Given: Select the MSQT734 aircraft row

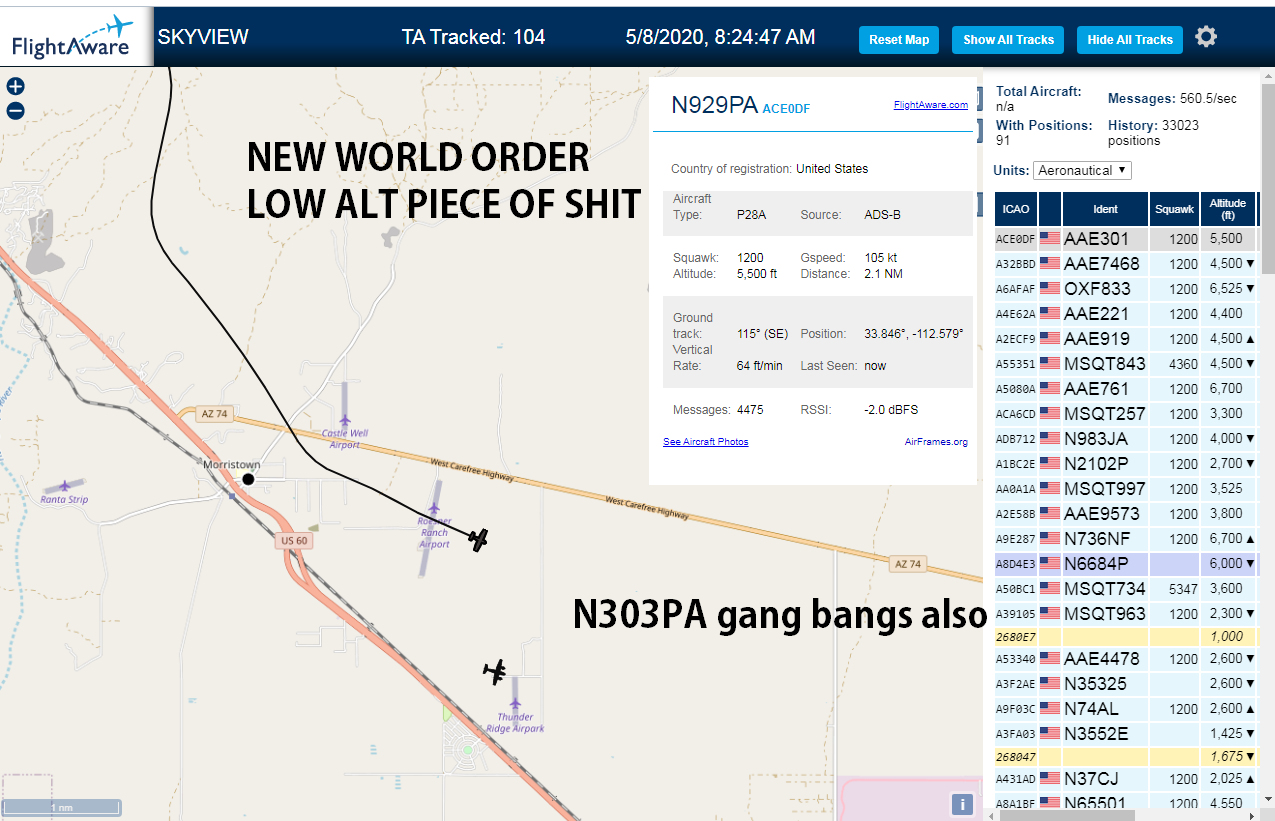Looking at the screenshot, I should pos(1125,589).
